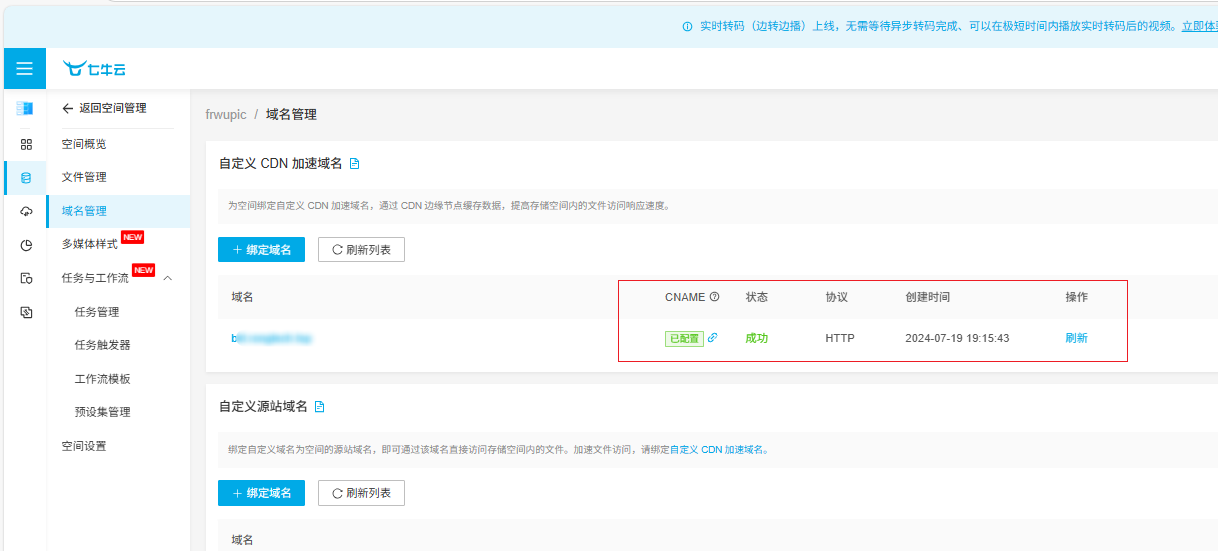1218x551 pixels.
Task: Click frwupic in the breadcrumb
Action: (x=225, y=115)
